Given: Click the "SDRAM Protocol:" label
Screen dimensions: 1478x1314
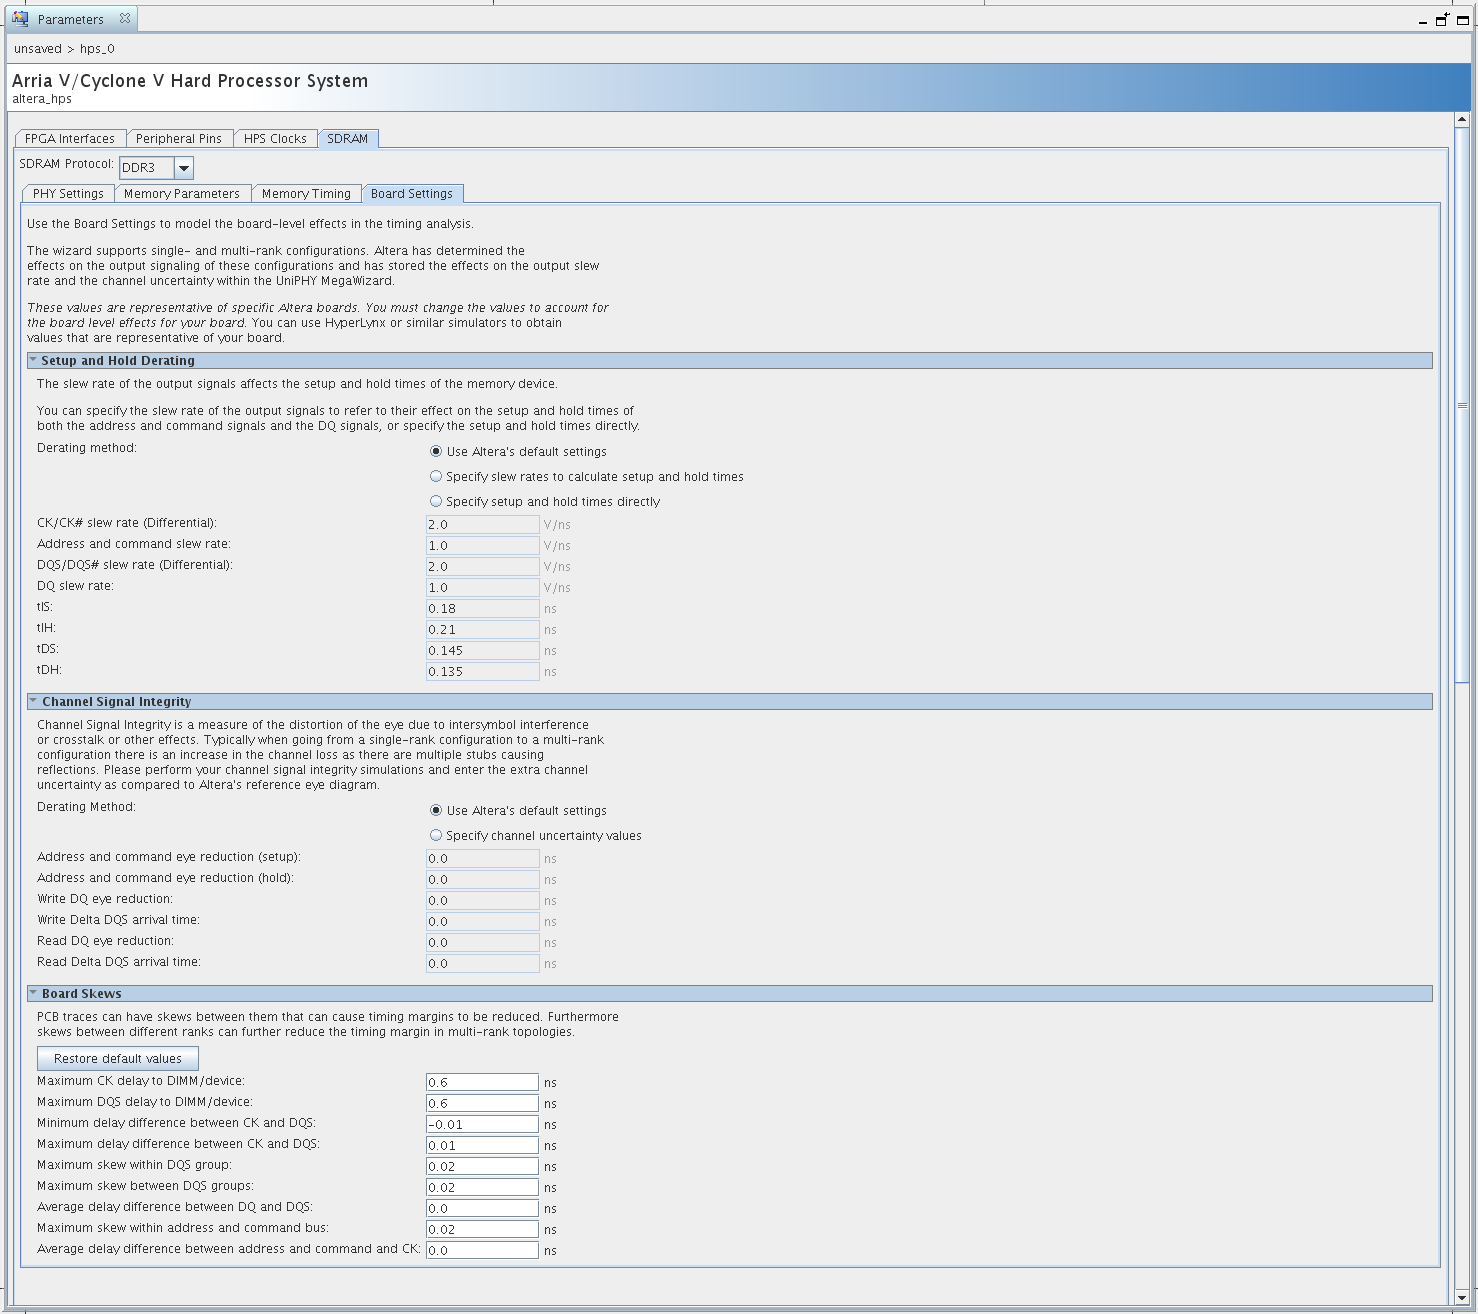Looking at the screenshot, I should point(67,164).
